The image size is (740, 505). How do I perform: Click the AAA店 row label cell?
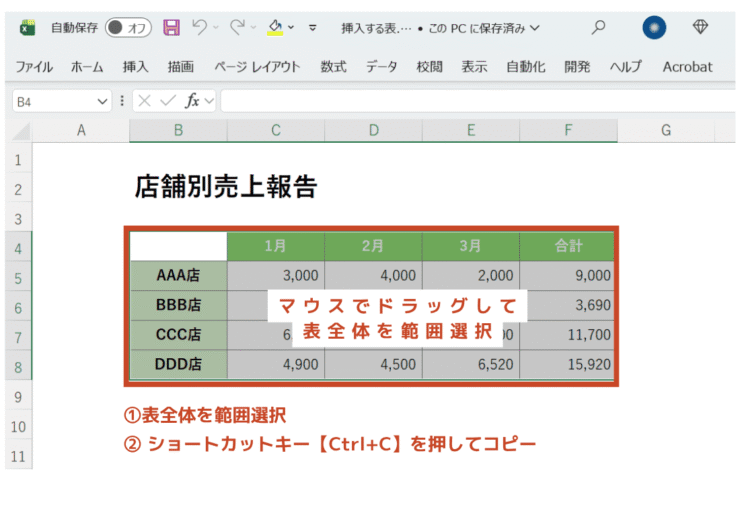[178, 275]
